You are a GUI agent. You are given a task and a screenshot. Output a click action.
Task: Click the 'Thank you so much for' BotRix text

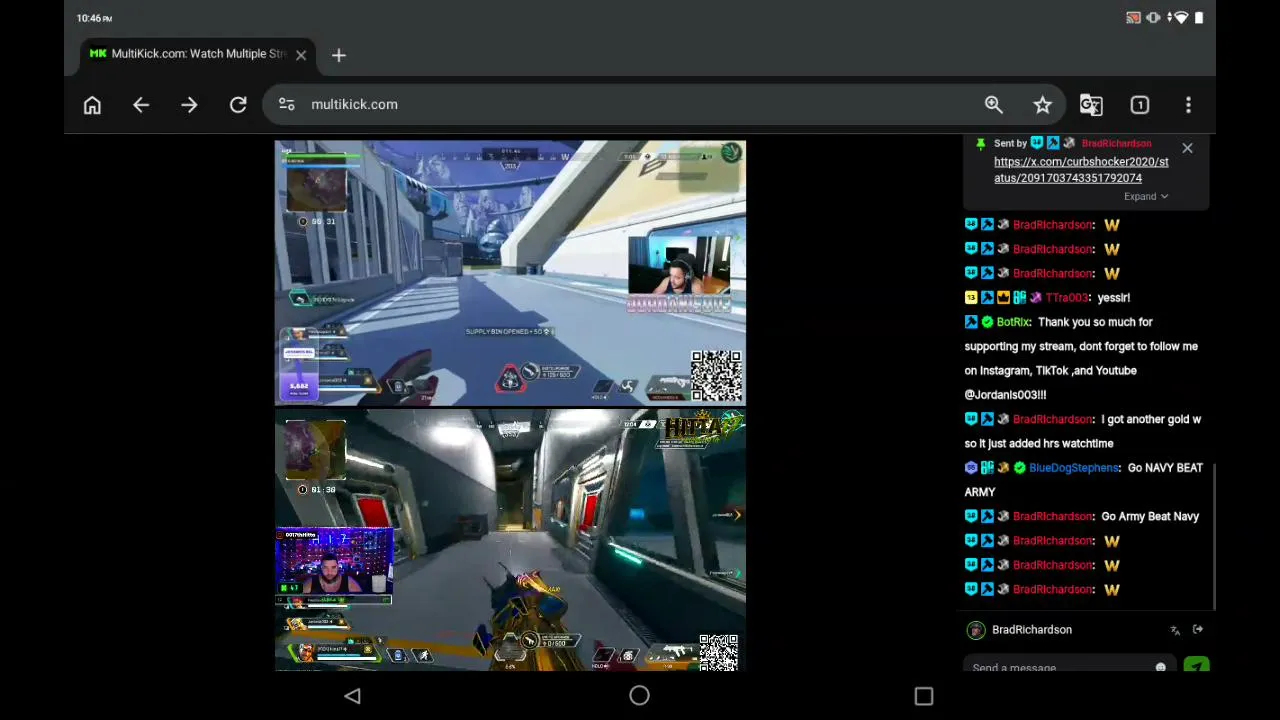(1095, 322)
